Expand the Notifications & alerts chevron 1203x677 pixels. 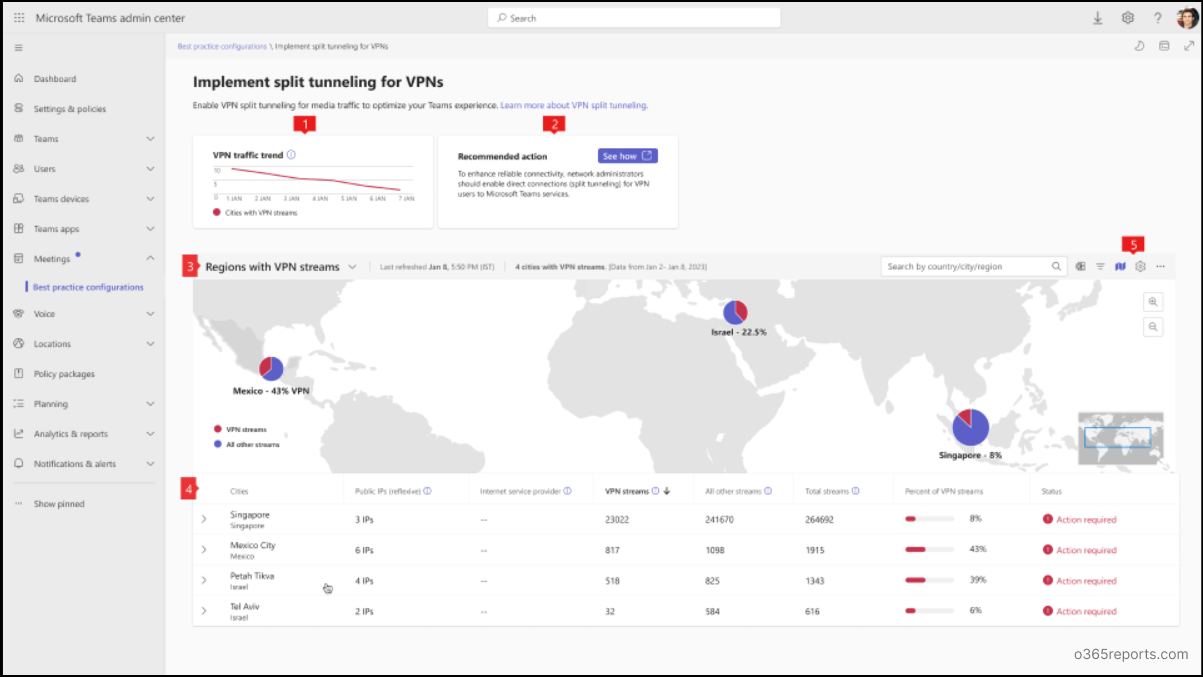[x=150, y=464]
